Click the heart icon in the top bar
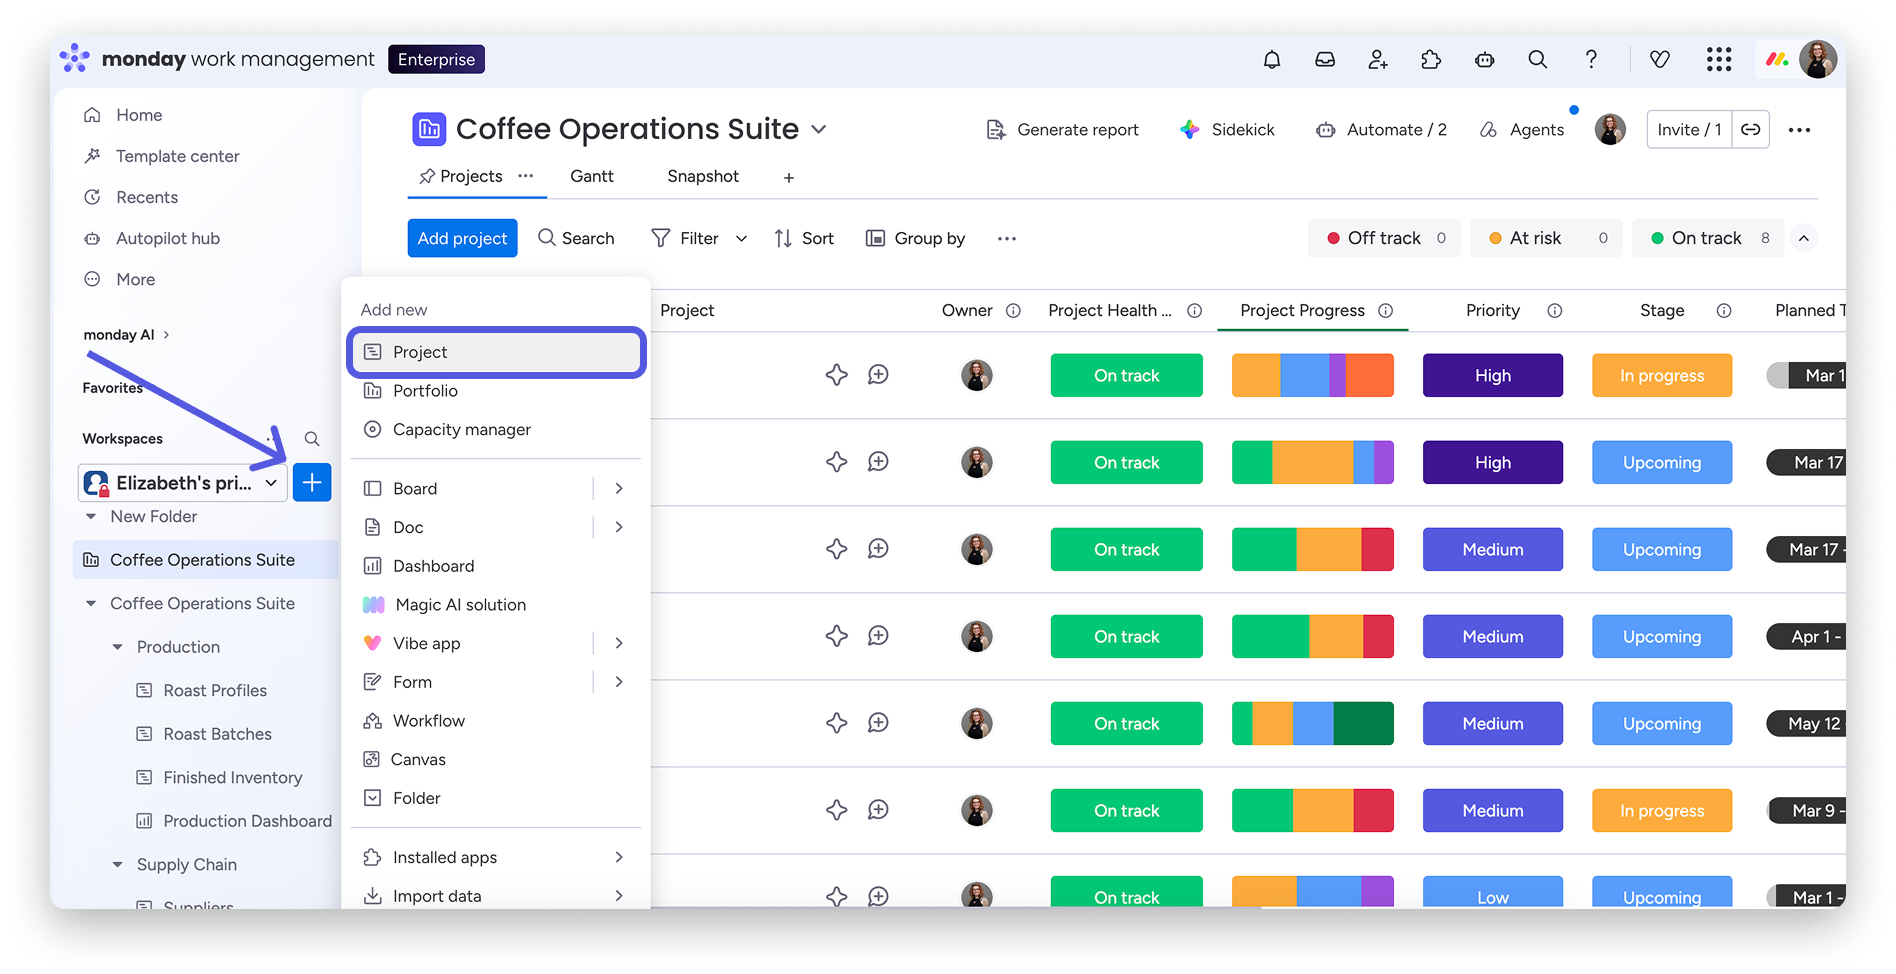 [x=1660, y=60]
